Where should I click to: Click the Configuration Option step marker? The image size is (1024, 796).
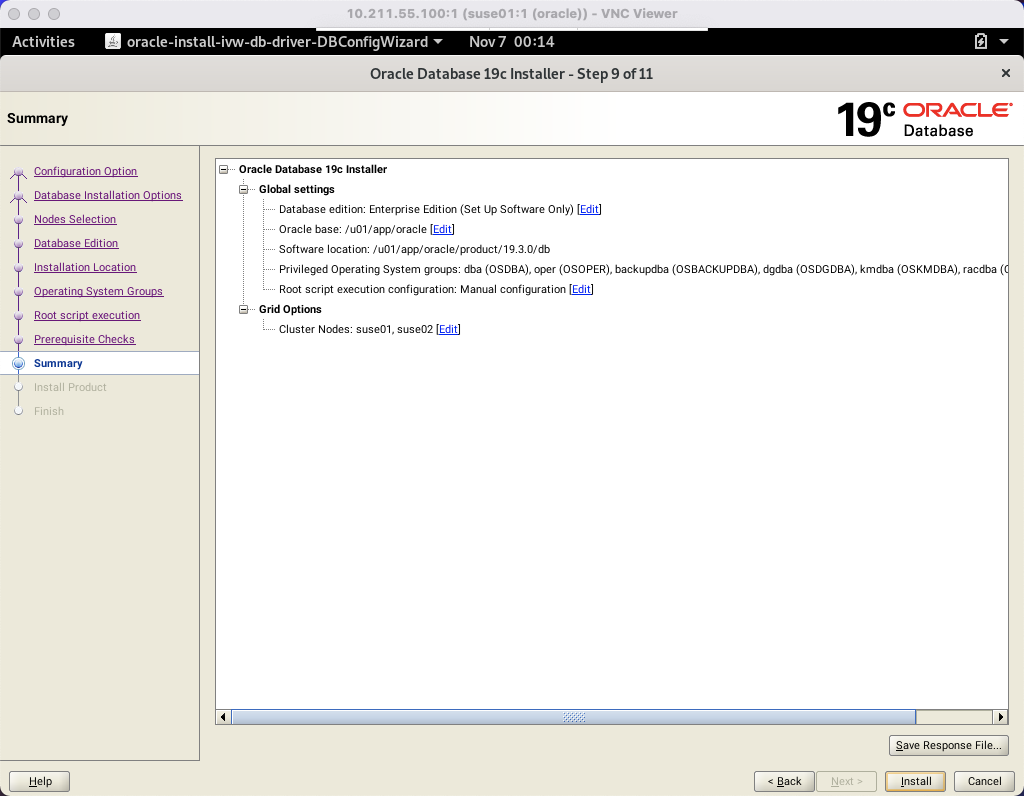click(x=18, y=172)
